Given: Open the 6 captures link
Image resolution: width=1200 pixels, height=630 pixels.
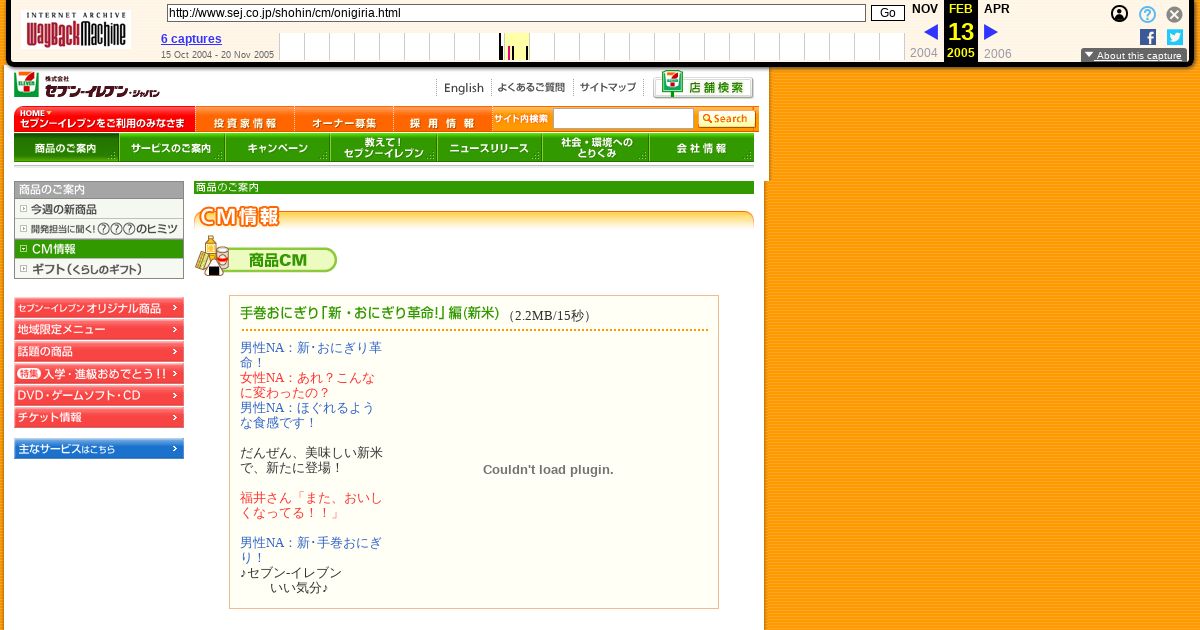Looking at the screenshot, I should 191,39.
